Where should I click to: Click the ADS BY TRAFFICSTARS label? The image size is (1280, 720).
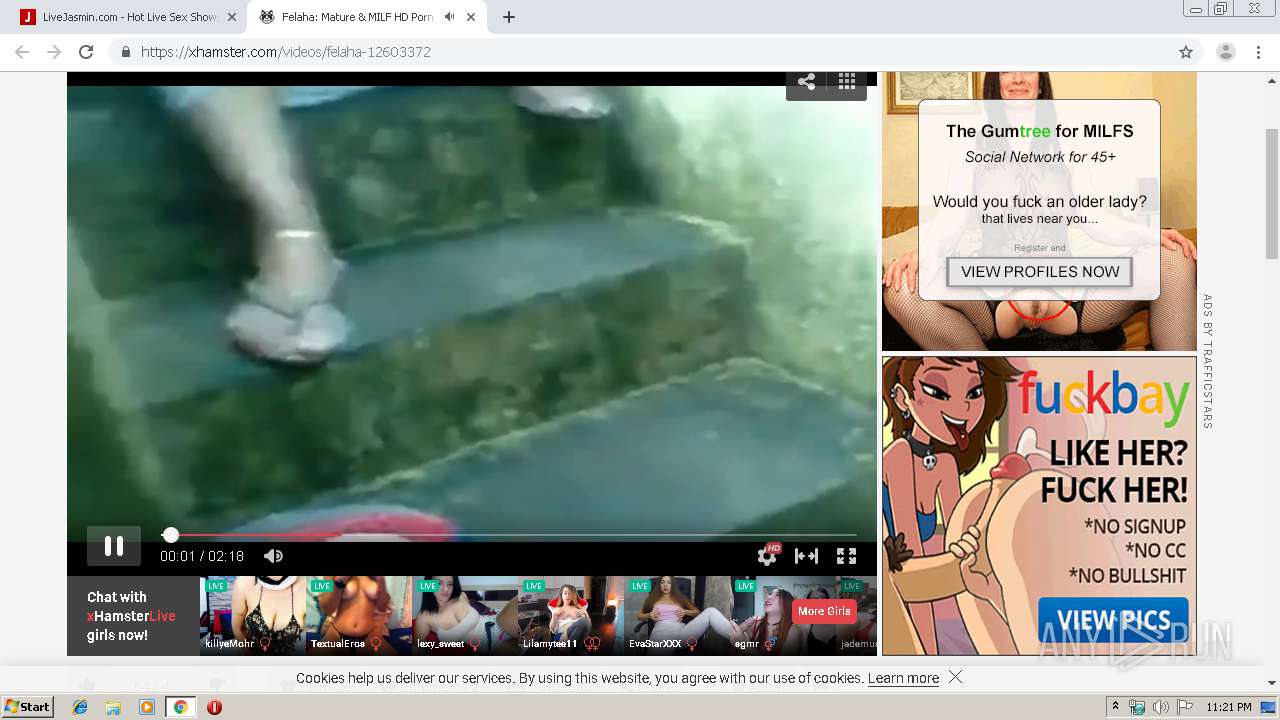[x=1208, y=362]
